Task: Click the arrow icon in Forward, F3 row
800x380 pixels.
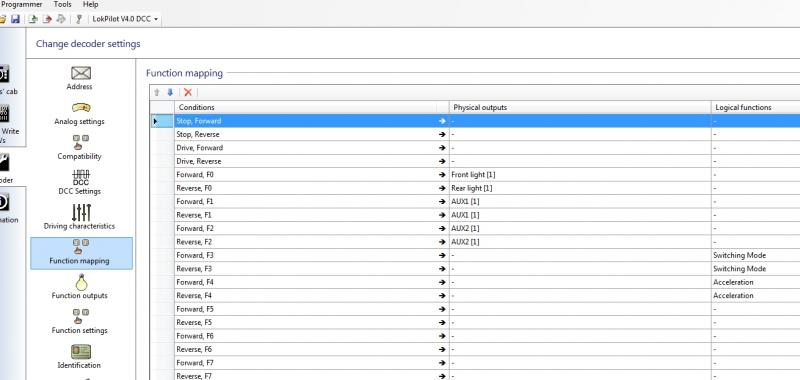Action: [x=442, y=255]
